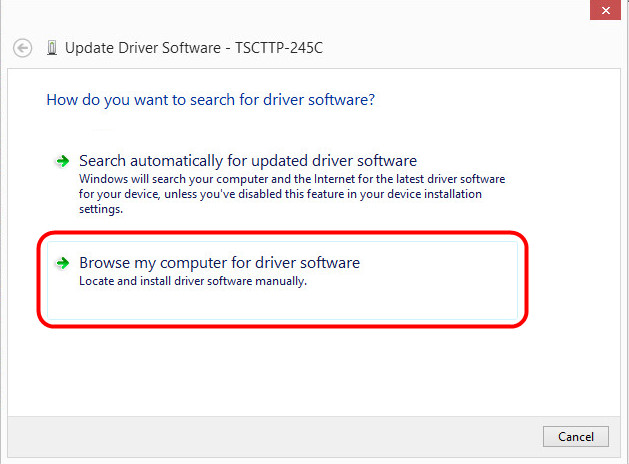Click the device icon in the title
Screen dimensions: 629x464
pos(51,47)
